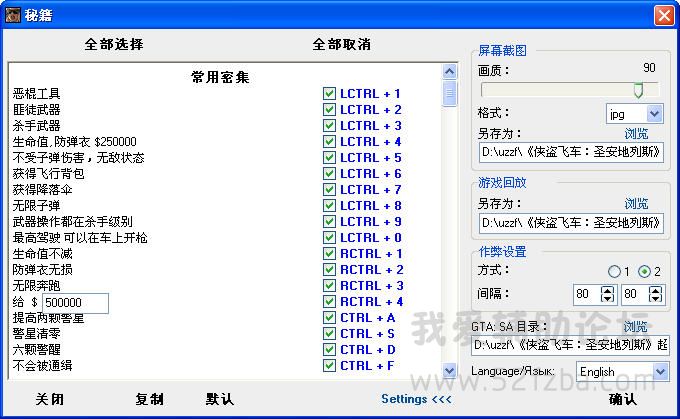Click the 无限子弹 cheat row

[x=36, y=206]
